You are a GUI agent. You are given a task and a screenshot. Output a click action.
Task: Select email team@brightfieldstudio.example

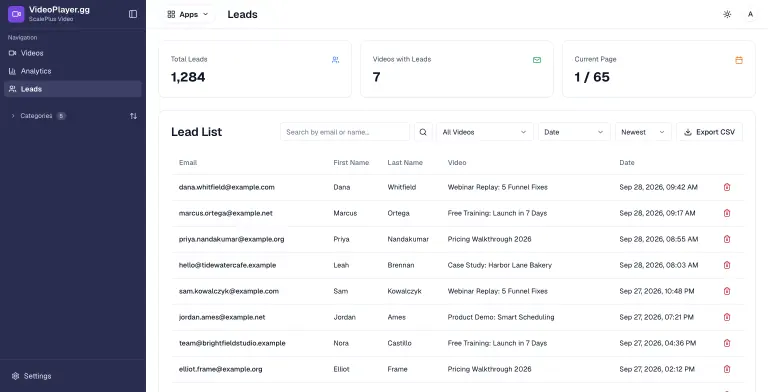pos(232,343)
